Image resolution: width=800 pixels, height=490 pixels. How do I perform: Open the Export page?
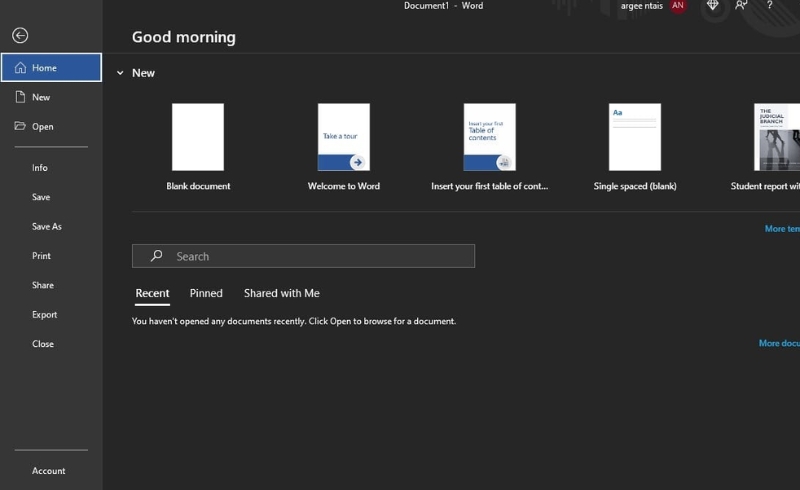click(44, 314)
